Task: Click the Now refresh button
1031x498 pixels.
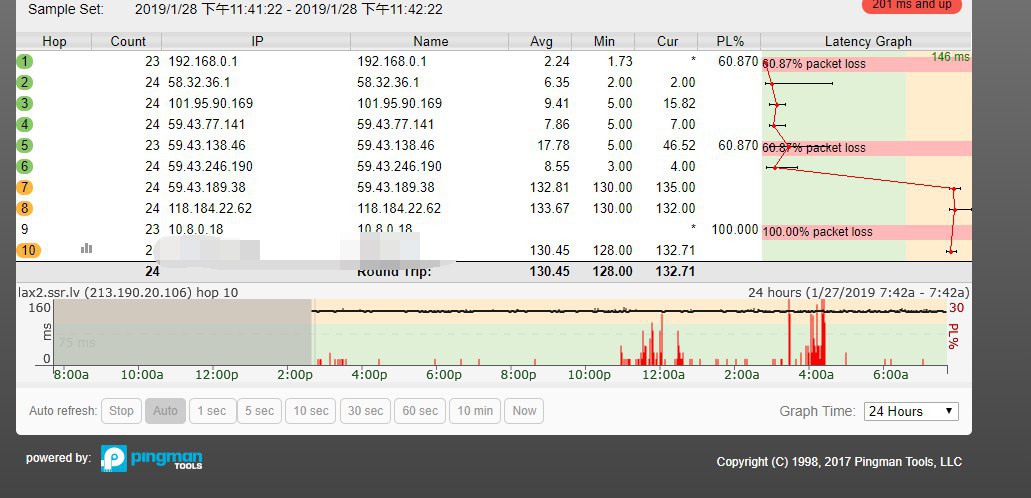Action: coord(524,411)
